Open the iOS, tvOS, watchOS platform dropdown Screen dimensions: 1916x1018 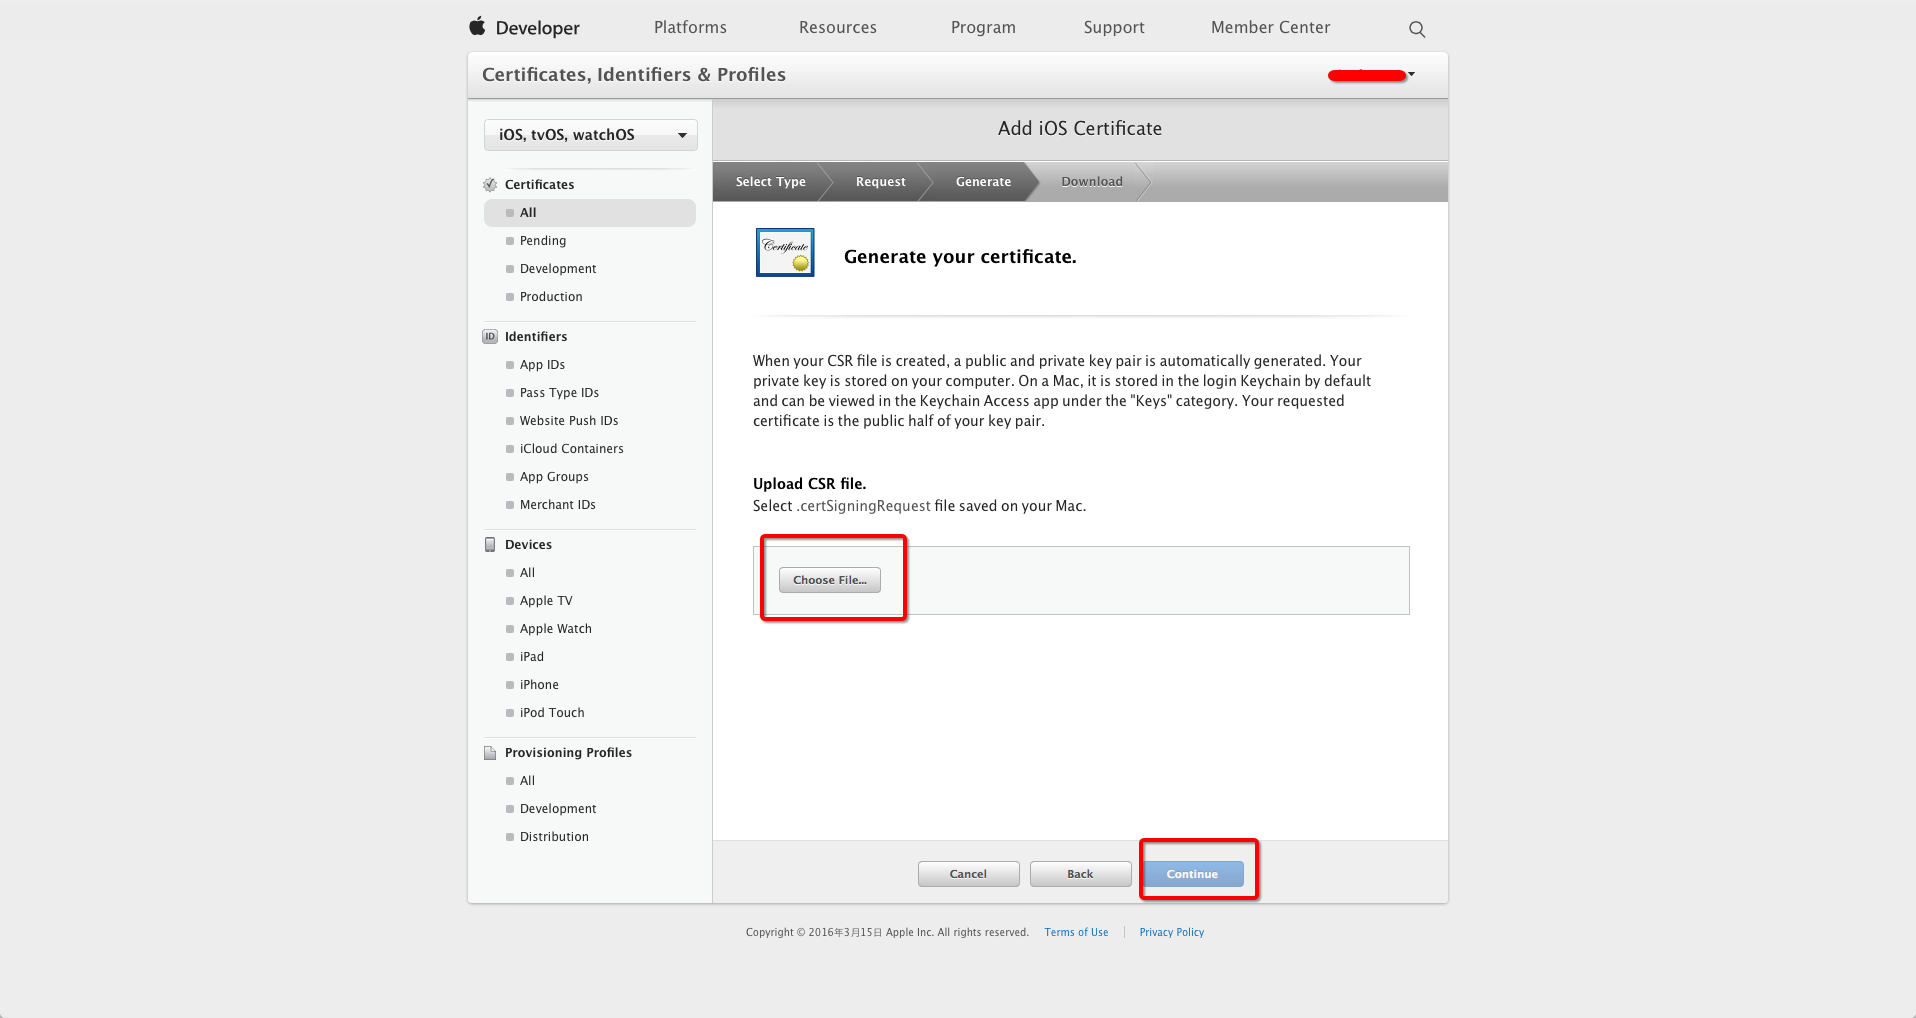point(591,135)
